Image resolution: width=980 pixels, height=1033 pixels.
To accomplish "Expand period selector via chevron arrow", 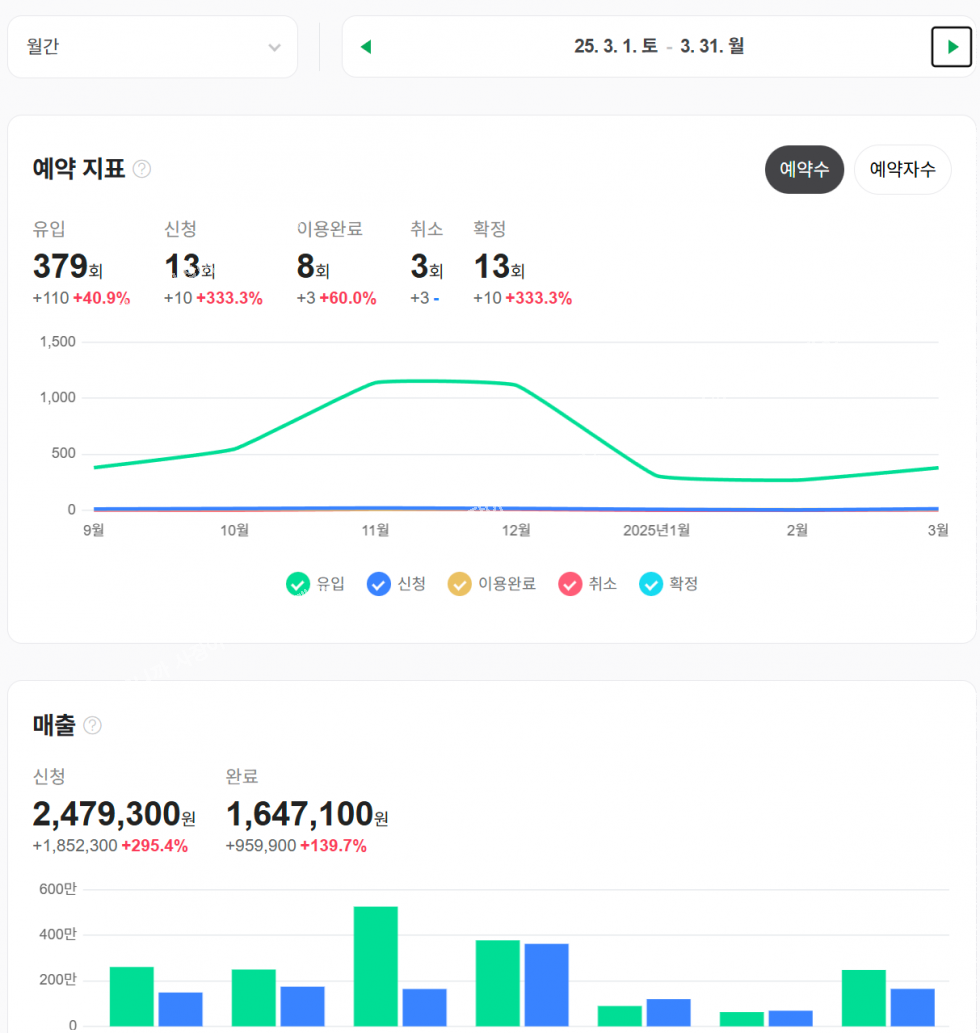I will 274,48.
